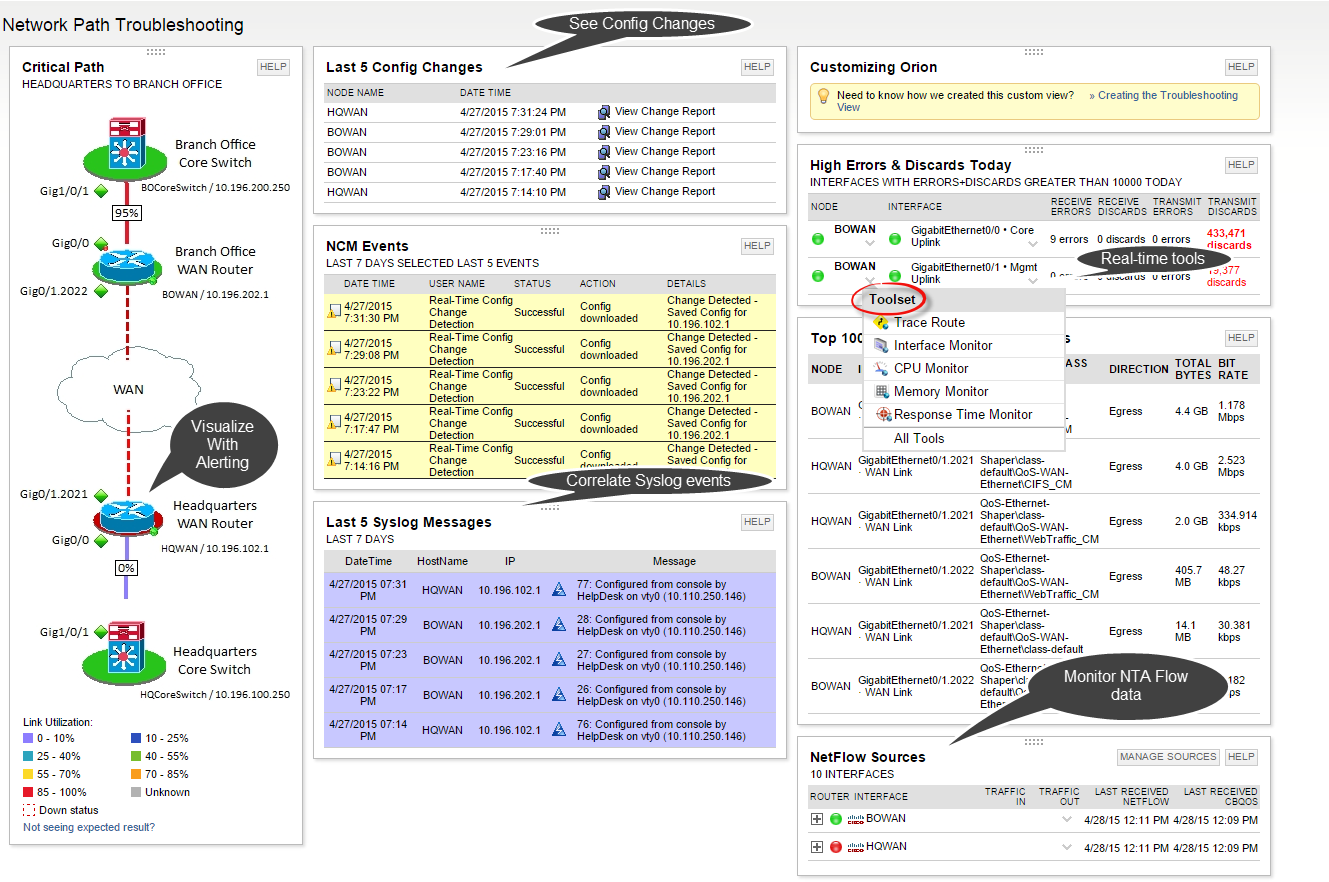This screenshot has height=882, width=1329.
Task: Click the 4.4 GB total bytes value
Action: point(1191,411)
